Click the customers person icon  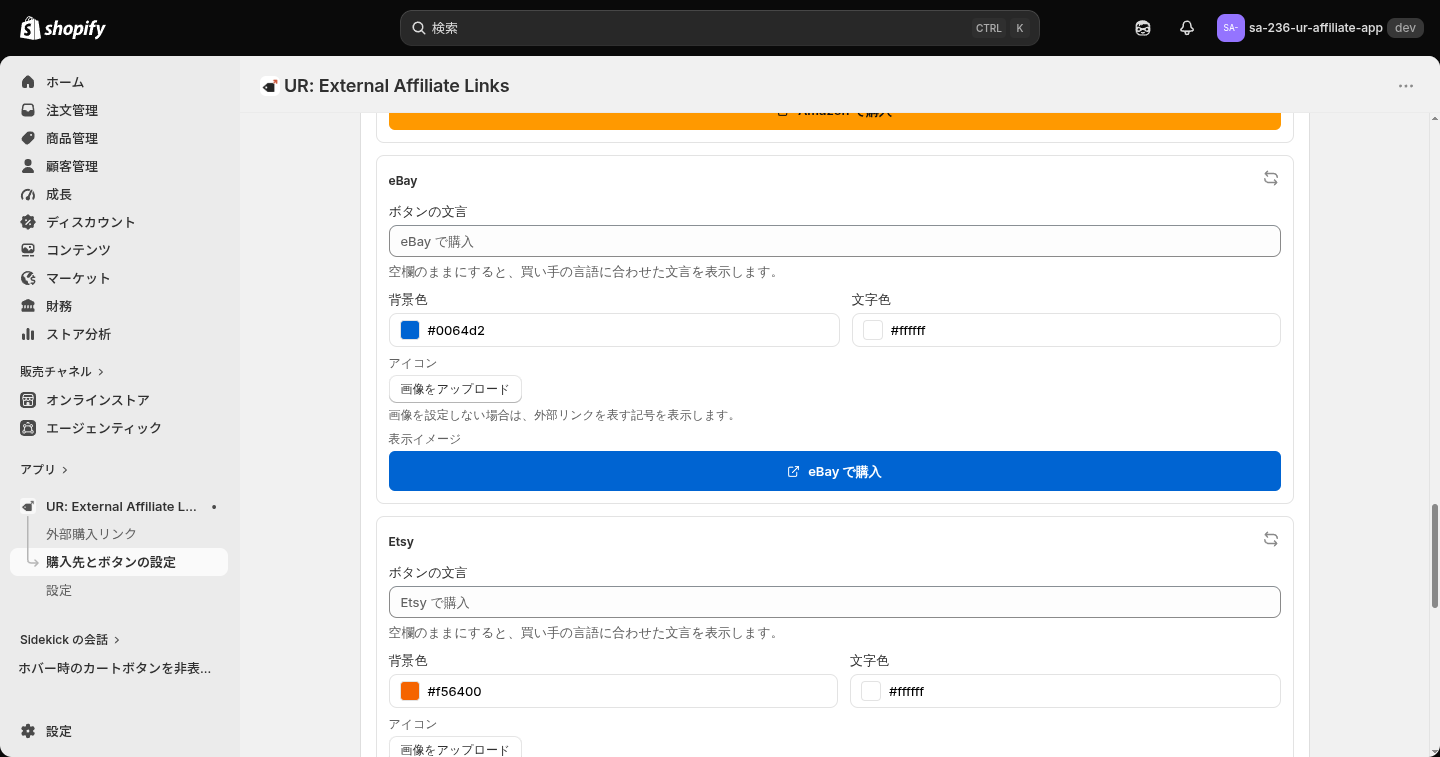click(28, 166)
